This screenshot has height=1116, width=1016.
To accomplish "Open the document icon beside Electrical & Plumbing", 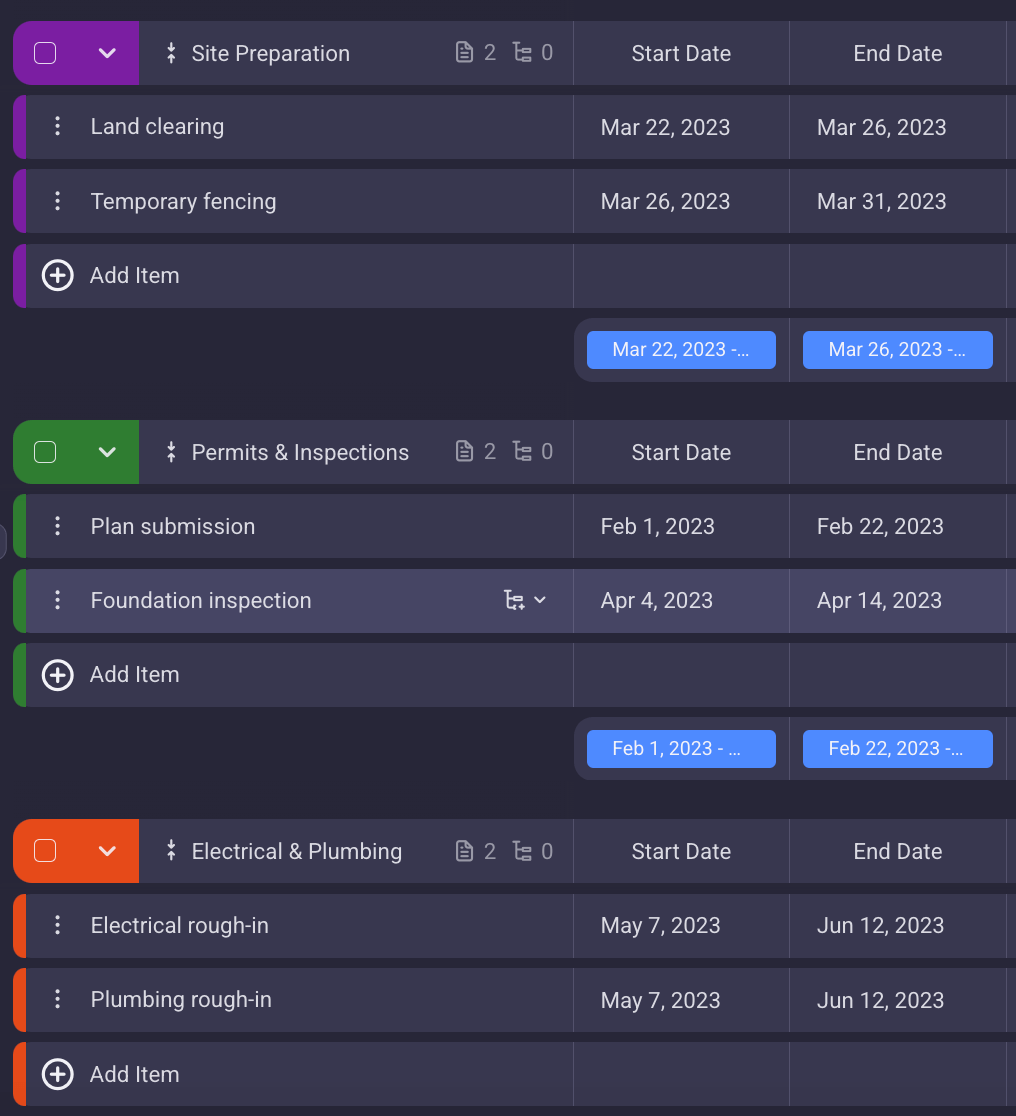I will (464, 851).
